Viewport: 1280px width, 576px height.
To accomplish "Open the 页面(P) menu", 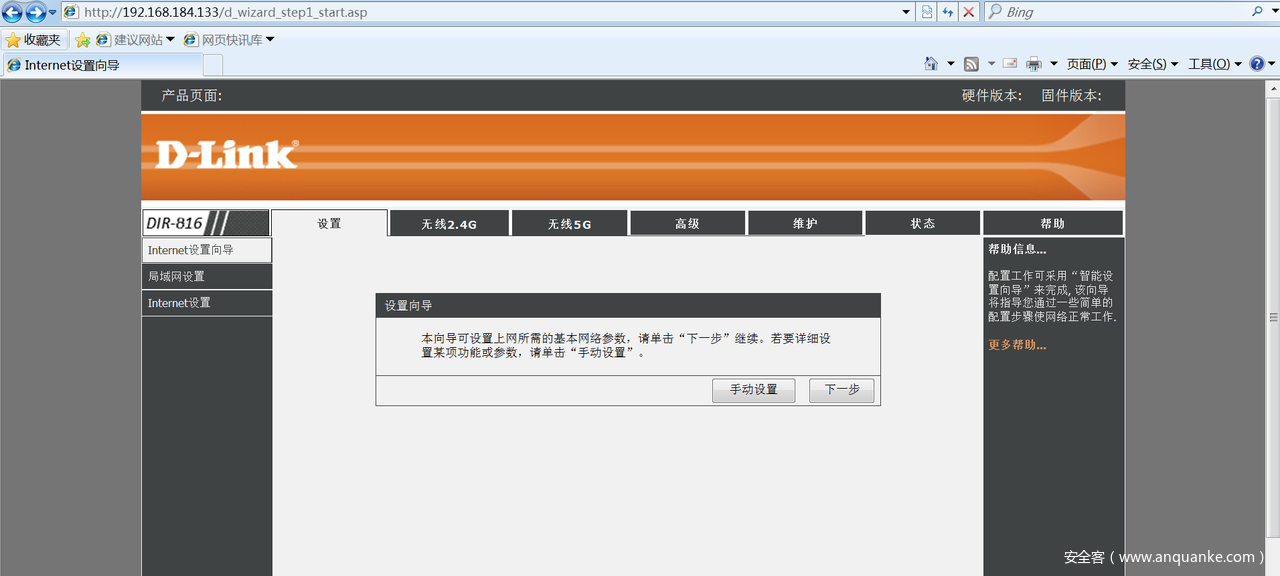I will click(x=1092, y=64).
